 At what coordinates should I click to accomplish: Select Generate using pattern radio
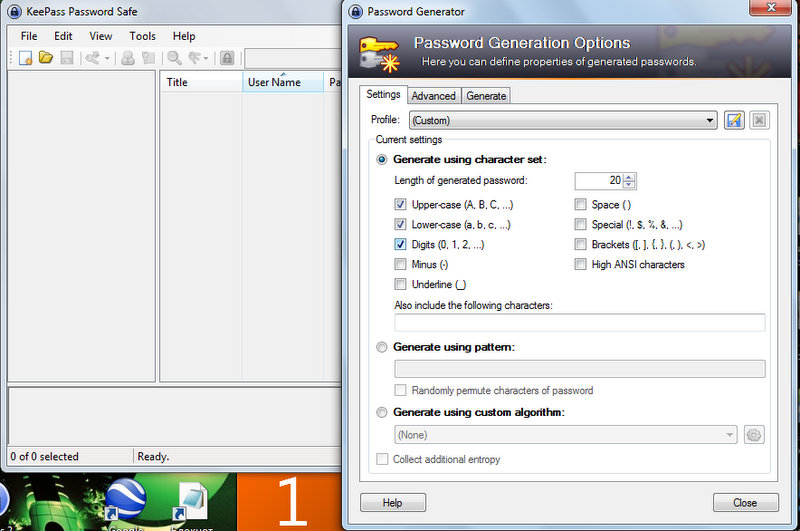click(x=382, y=347)
